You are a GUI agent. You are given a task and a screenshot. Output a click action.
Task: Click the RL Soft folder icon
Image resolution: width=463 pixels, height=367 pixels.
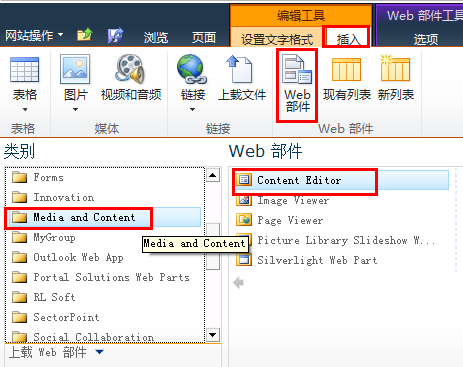tap(19, 297)
